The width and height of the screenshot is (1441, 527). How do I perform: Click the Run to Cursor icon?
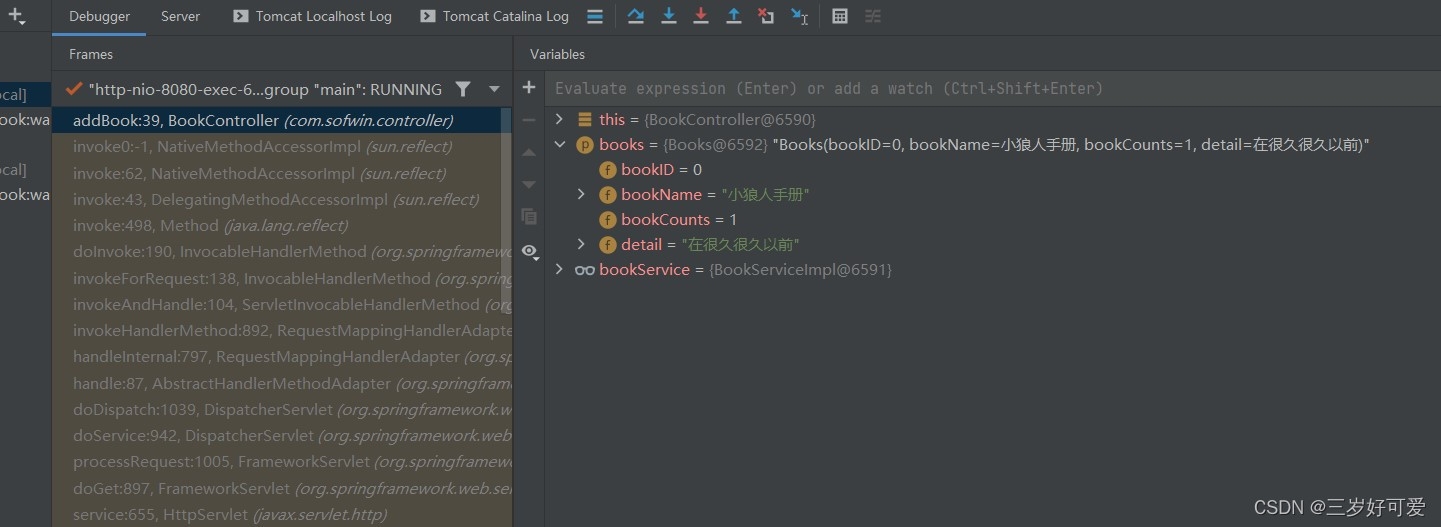coord(799,16)
